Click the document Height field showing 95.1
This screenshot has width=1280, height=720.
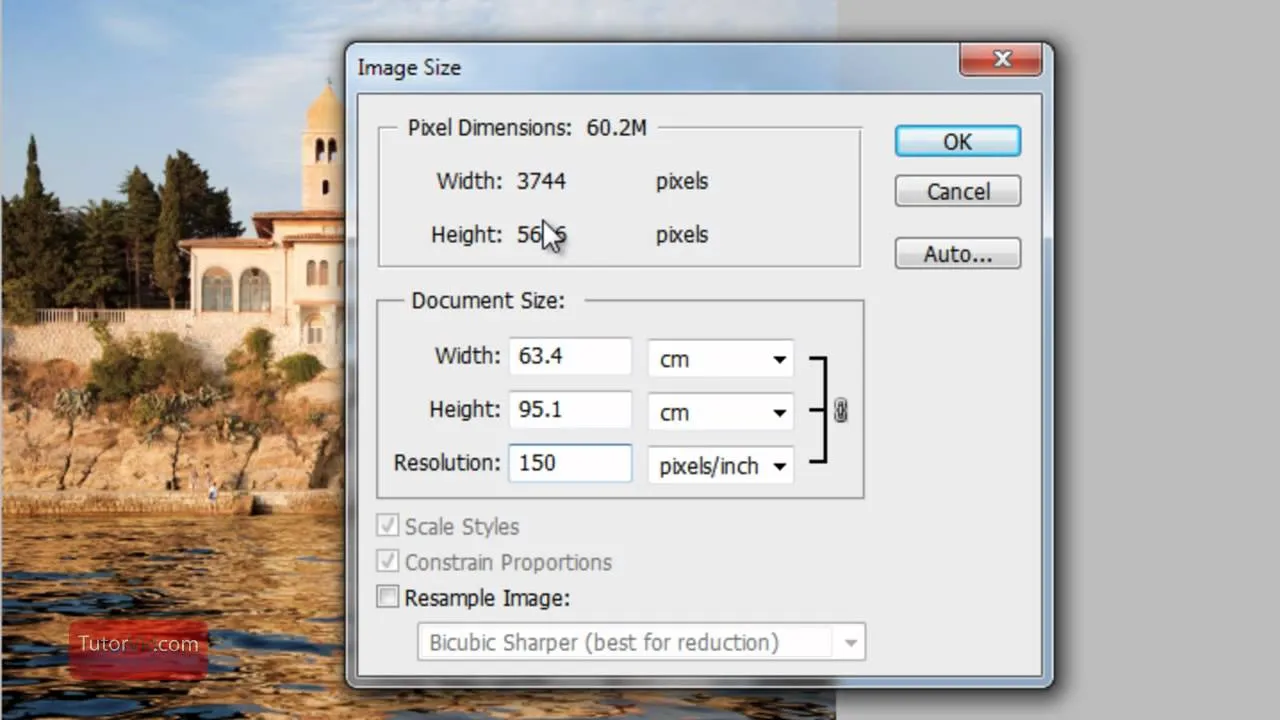point(570,410)
